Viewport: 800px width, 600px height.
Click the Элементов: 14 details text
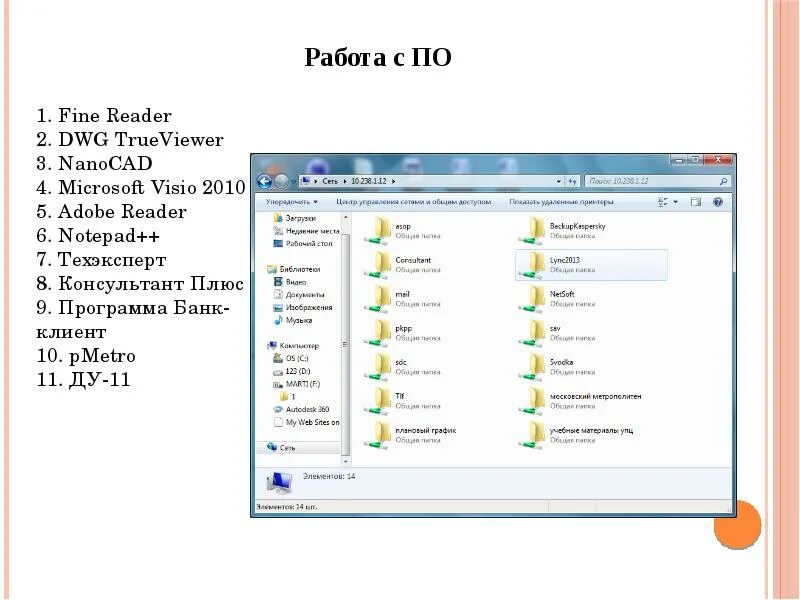[329, 477]
